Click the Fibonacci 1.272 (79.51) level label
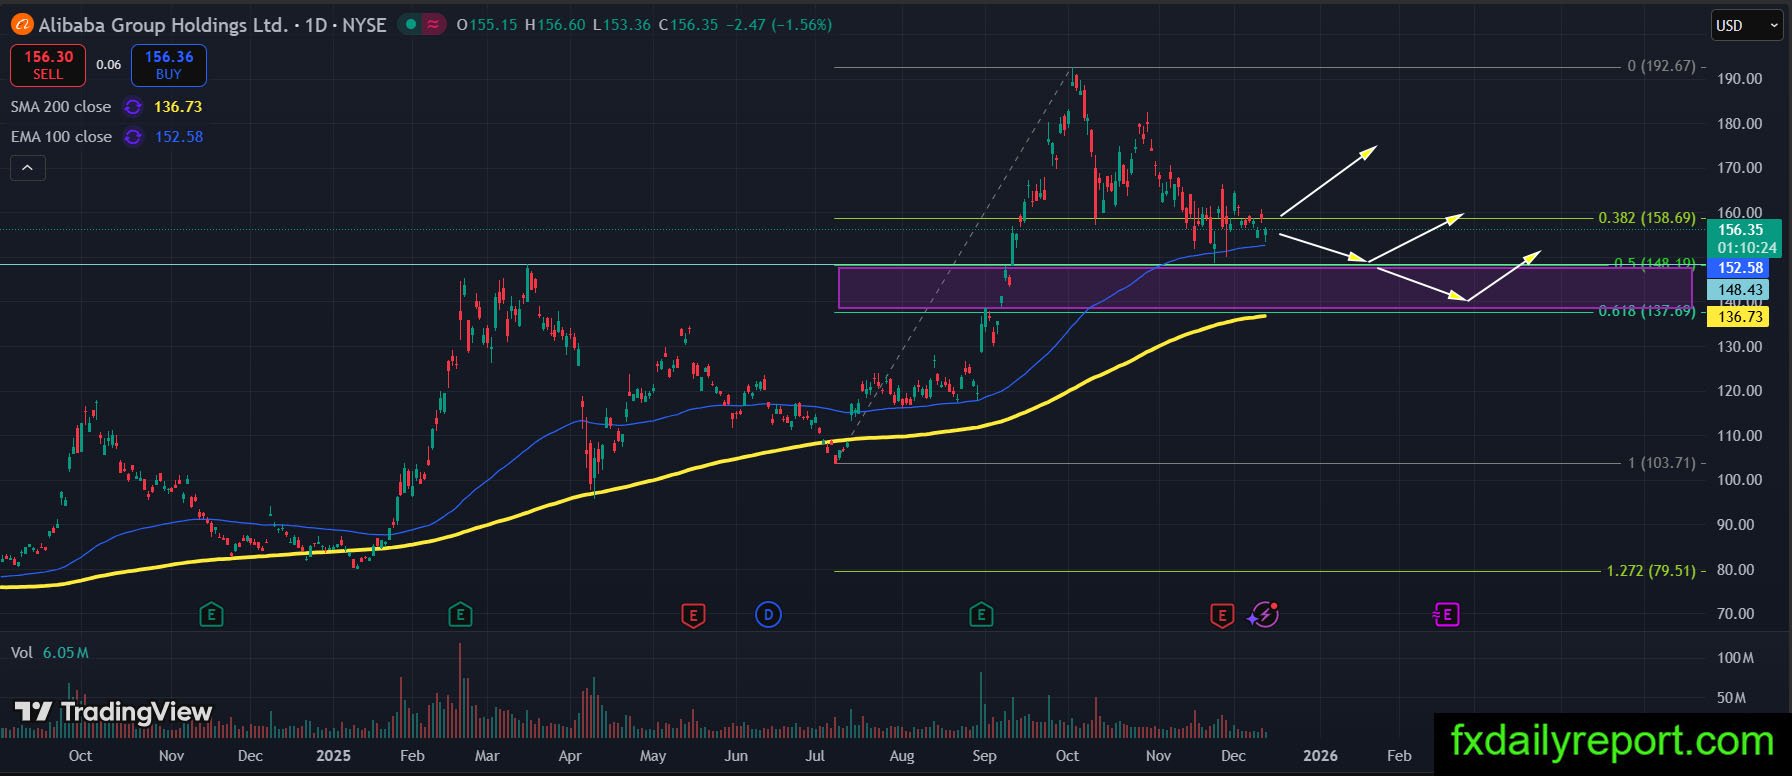This screenshot has height=776, width=1792. click(1651, 571)
